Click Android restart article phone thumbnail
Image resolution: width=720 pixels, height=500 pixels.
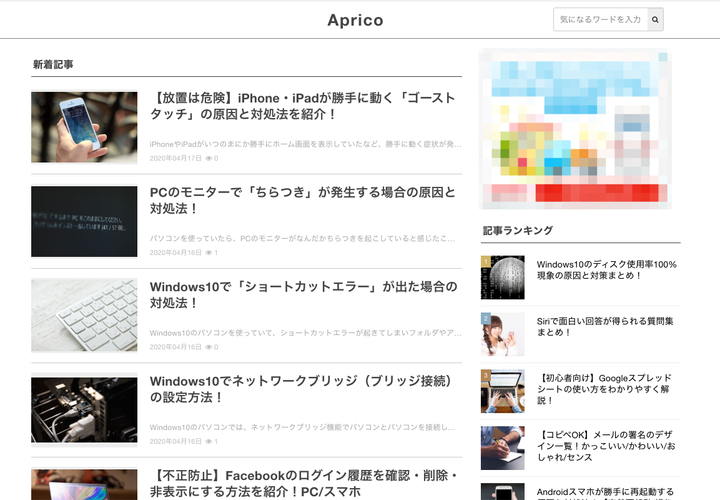[x=503, y=492]
